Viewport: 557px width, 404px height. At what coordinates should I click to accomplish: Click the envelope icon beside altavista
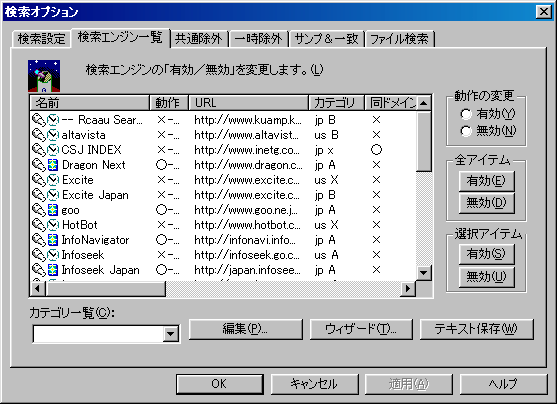point(53,135)
